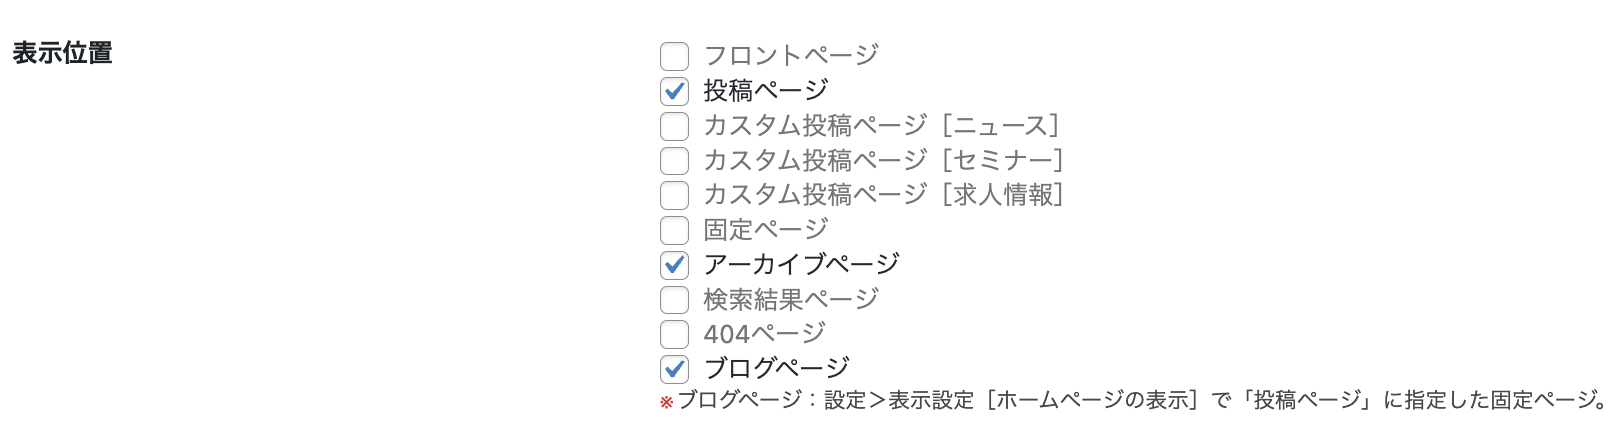Click the 固定ページ label text
The image size is (1620, 430).
[x=766, y=229]
